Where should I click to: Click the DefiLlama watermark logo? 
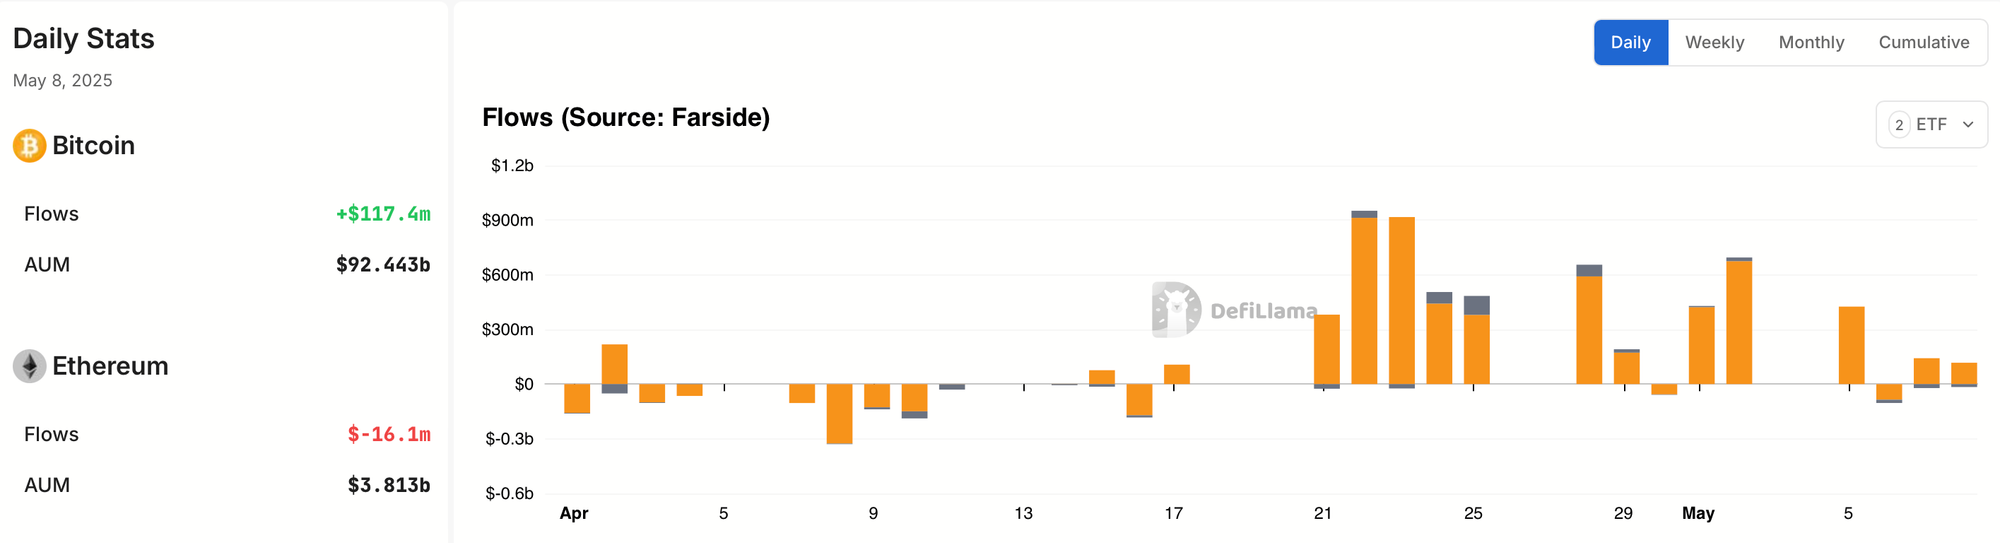click(x=1234, y=310)
